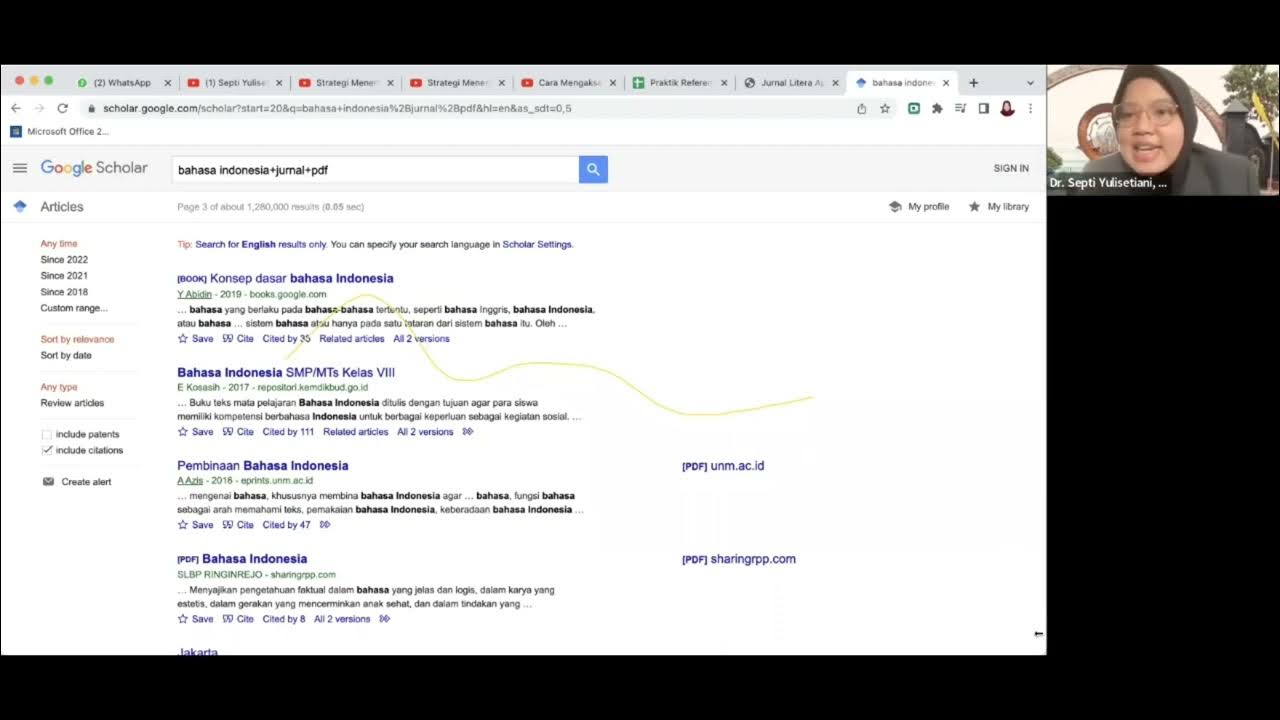This screenshot has height=720, width=1280.
Task: Toggle the include patents checkbox
Action: [47, 435]
